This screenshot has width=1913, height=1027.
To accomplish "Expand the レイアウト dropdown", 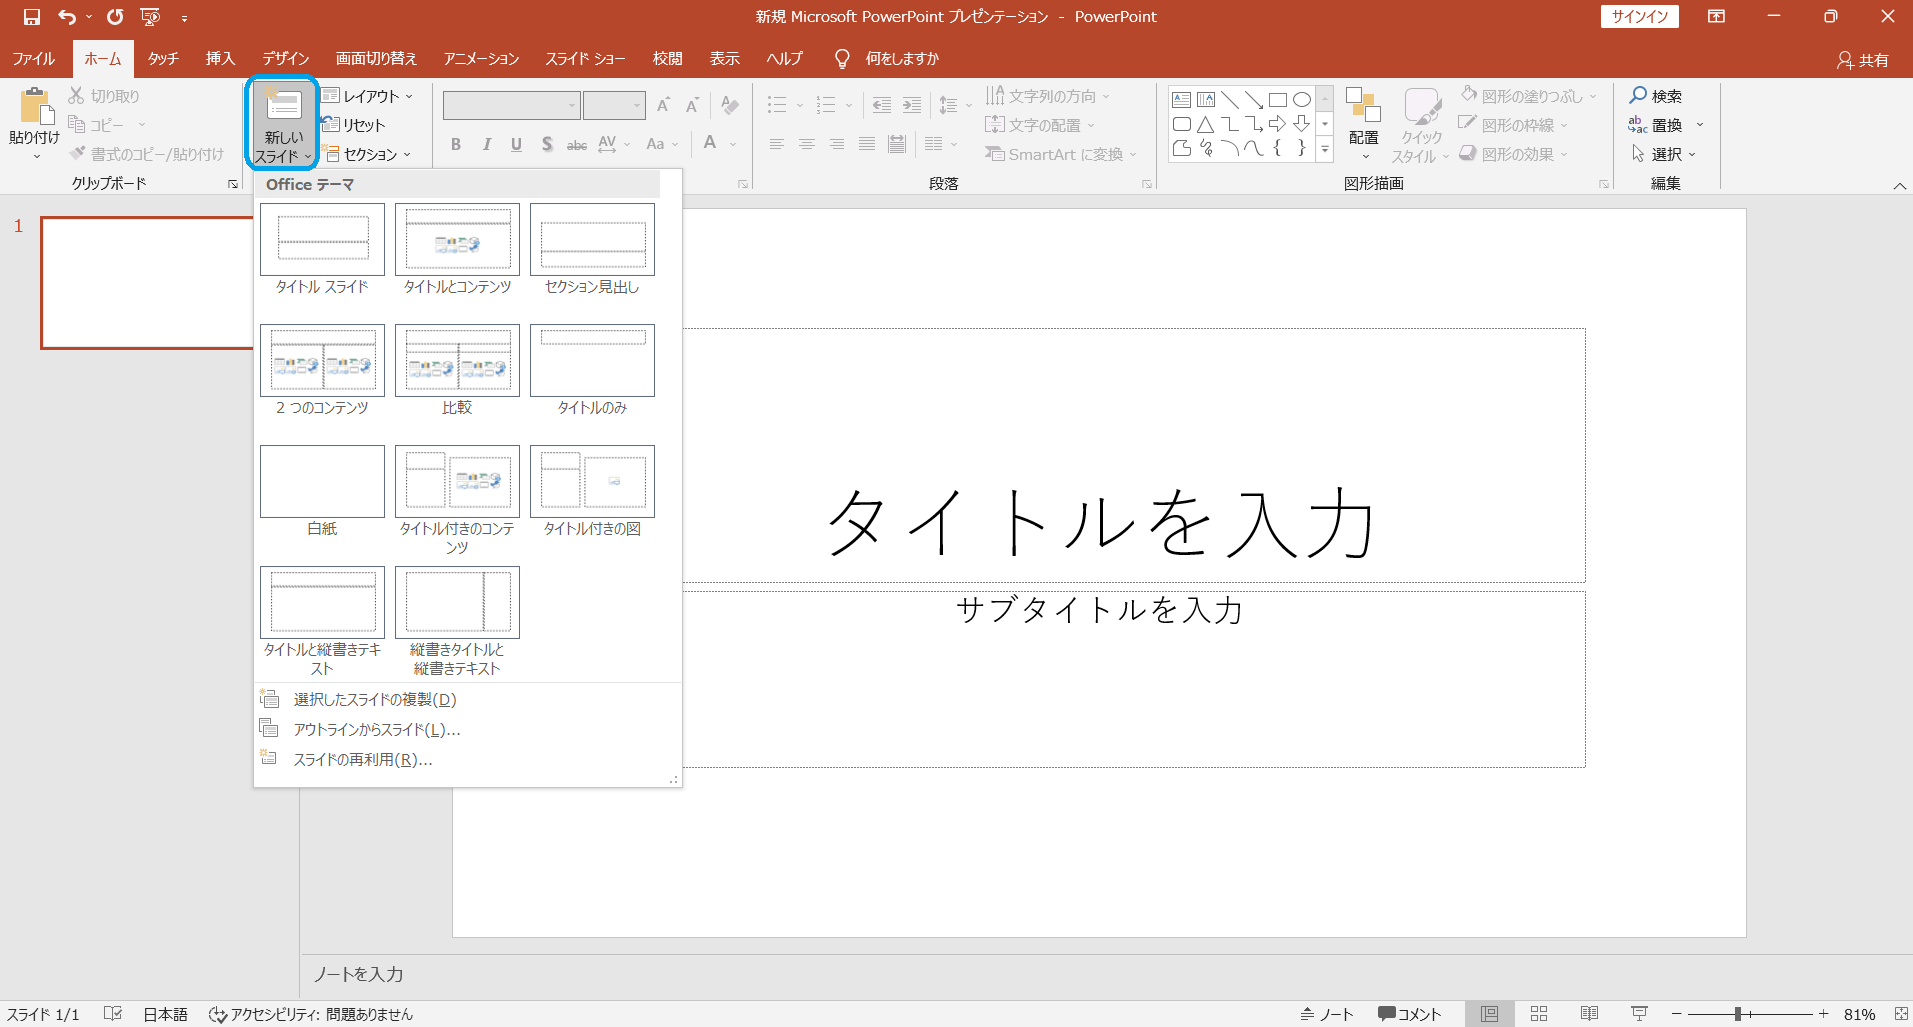I will click(x=367, y=96).
